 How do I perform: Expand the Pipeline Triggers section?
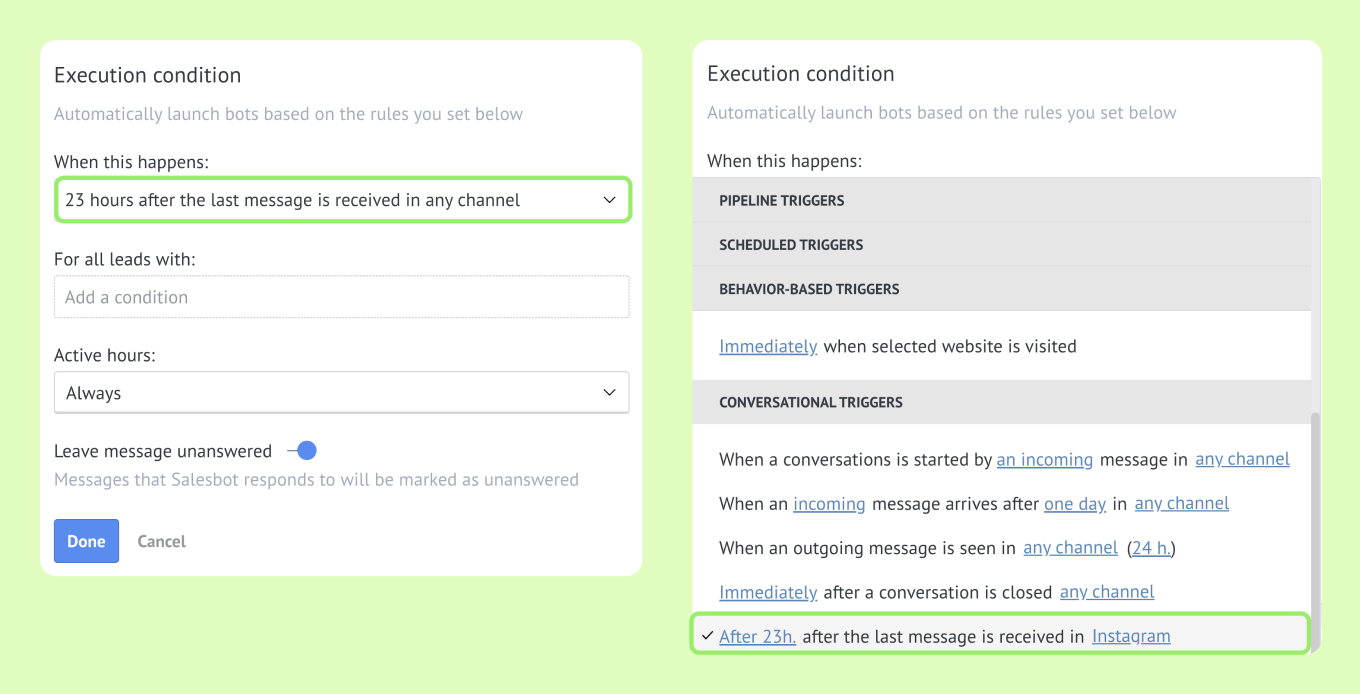(1001, 200)
